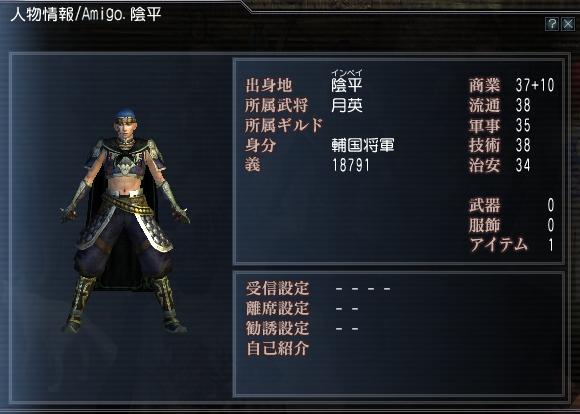The width and height of the screenshot is (580, 414).
Task: Click the 勧誘設定 dashes value
Action: (347, 329)
